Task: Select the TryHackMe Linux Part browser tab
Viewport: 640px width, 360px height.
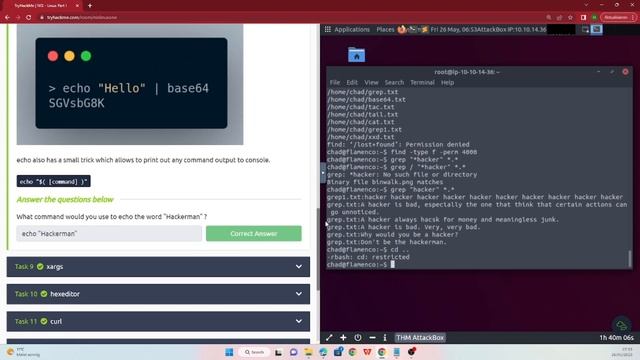Action: click(41, 6)
